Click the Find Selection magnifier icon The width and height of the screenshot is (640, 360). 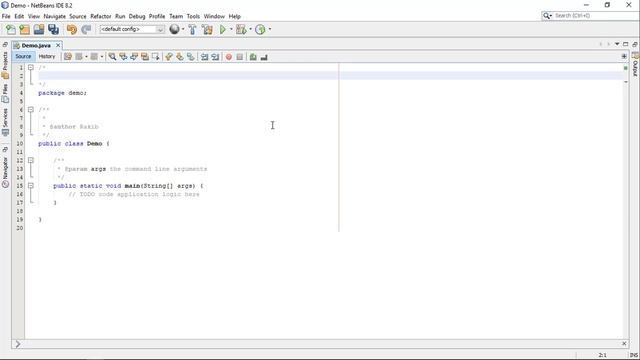point(112,57)
